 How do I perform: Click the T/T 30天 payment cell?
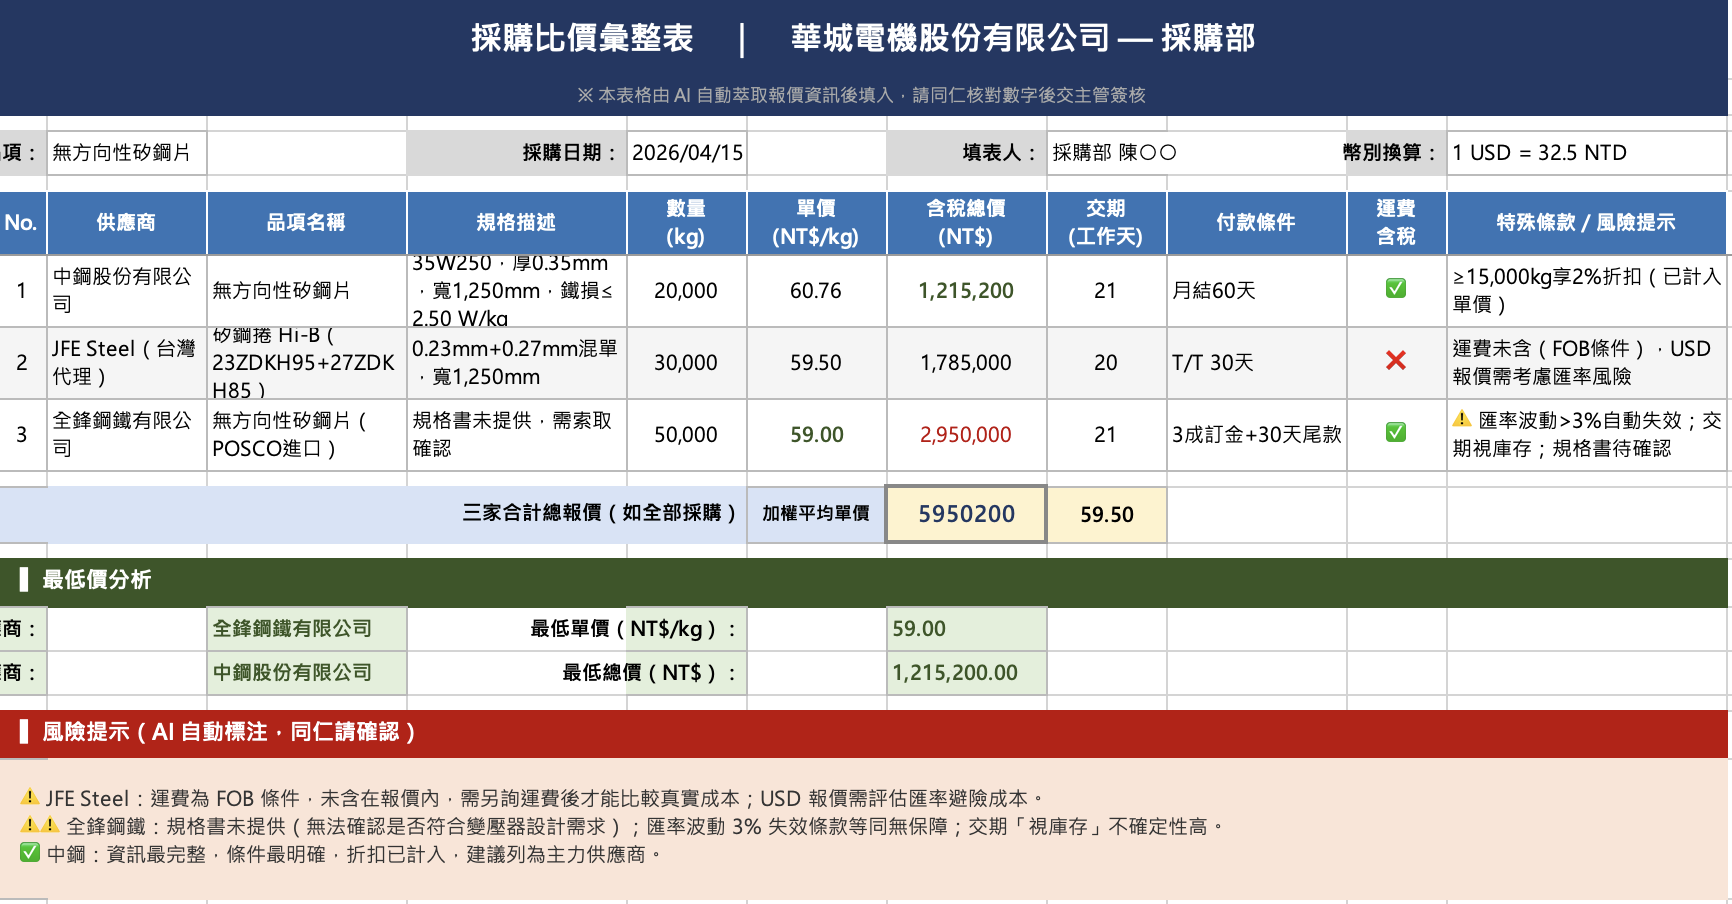[1257, 363]
